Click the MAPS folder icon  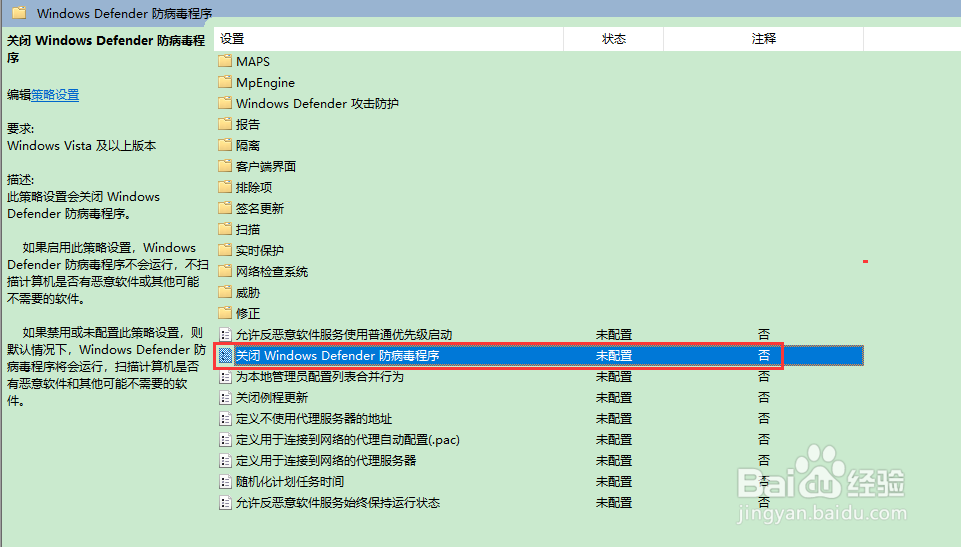225,61
